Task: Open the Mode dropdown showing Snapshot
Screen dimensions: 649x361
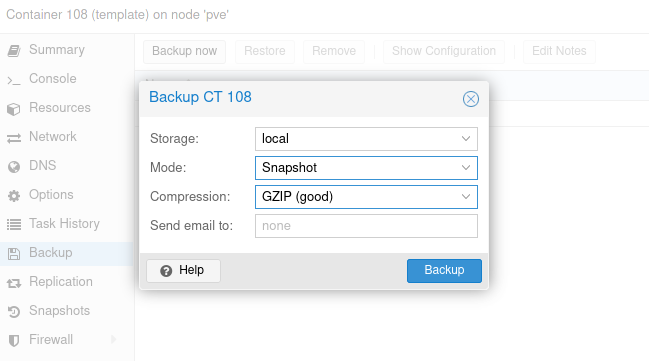Action: 366,168
